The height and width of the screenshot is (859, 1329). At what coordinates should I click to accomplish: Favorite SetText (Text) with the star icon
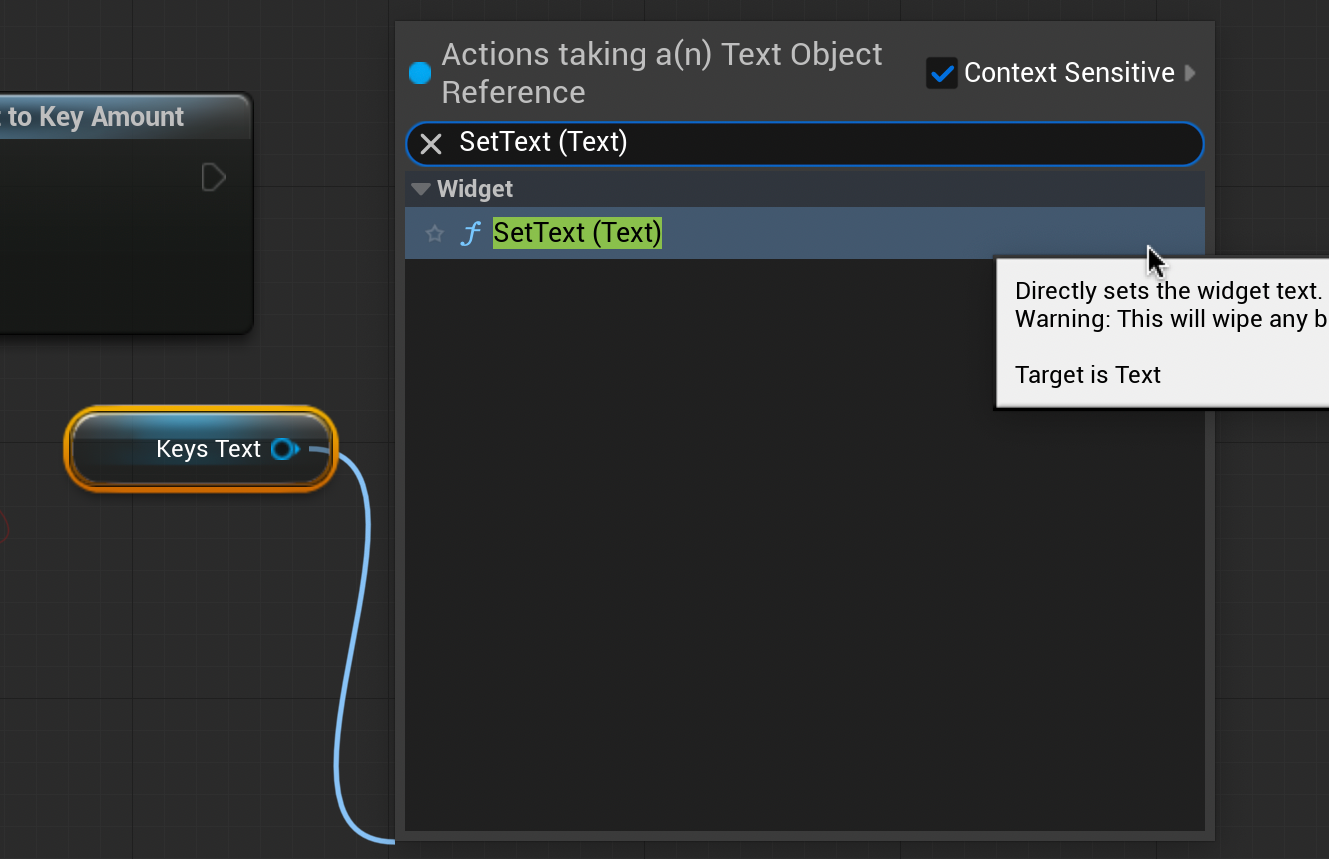click(x=435, y=234)
